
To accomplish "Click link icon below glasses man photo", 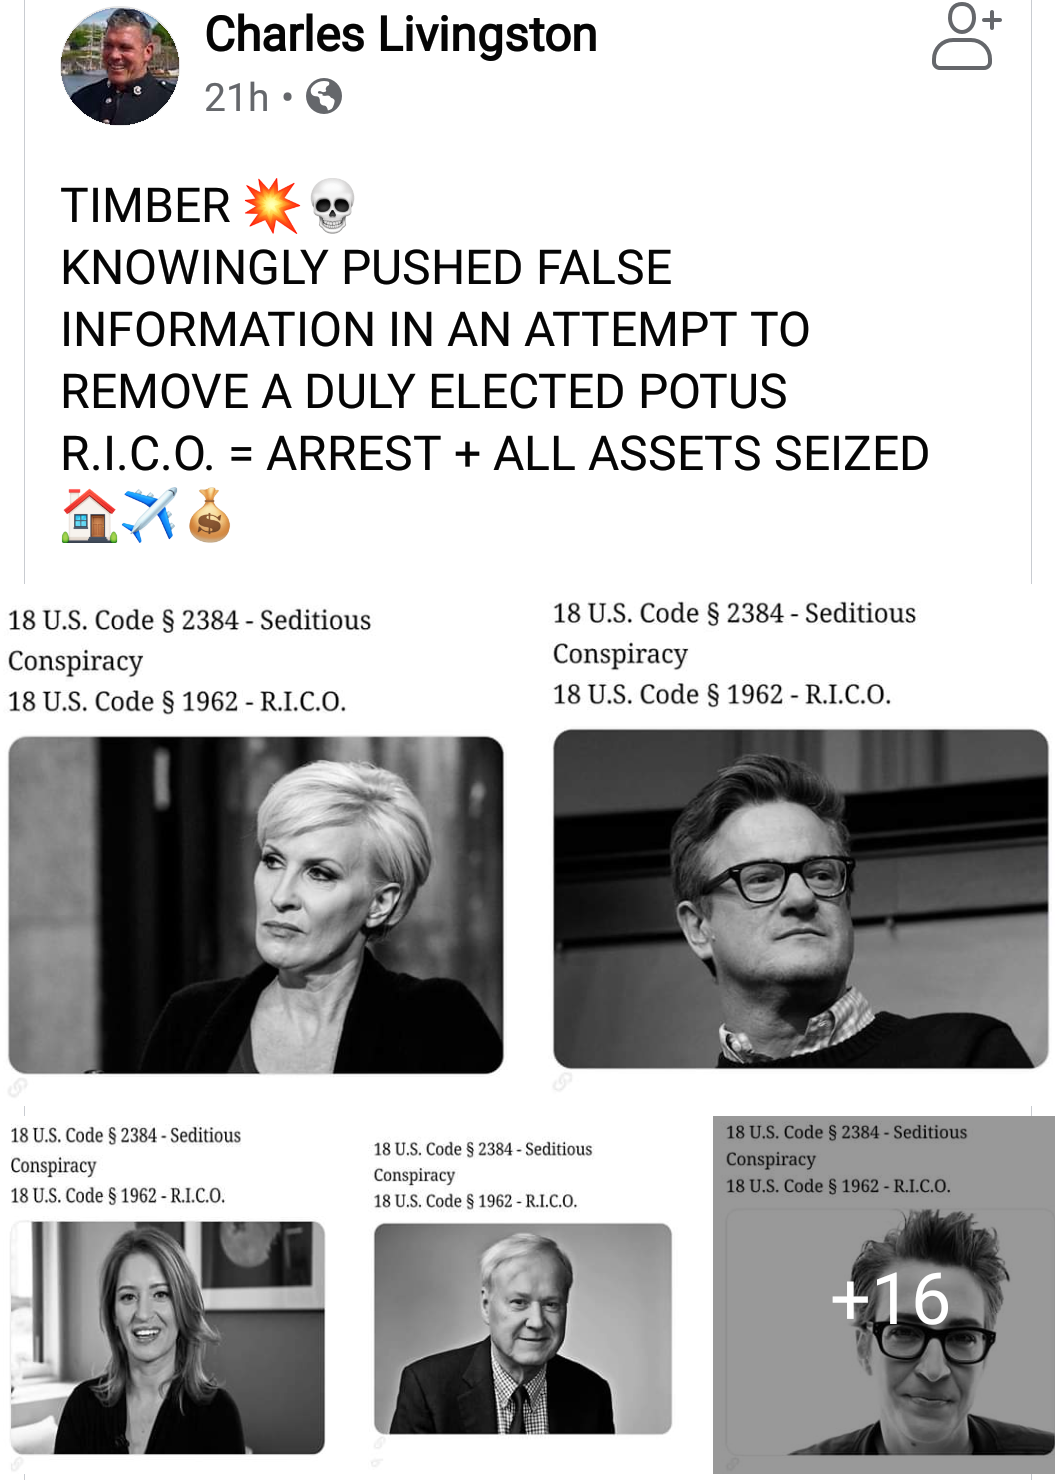I will coord(563,1082).
